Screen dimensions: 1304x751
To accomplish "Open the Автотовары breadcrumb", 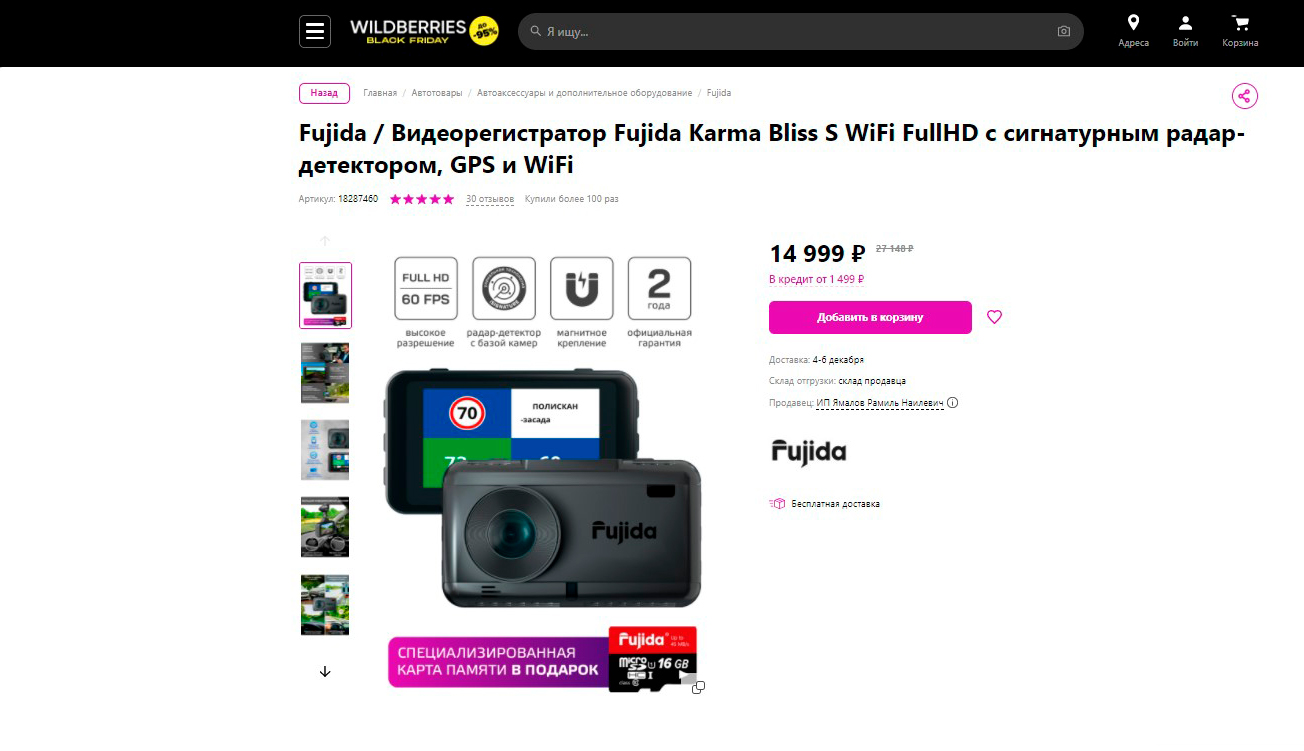I will tap(437, 93).
